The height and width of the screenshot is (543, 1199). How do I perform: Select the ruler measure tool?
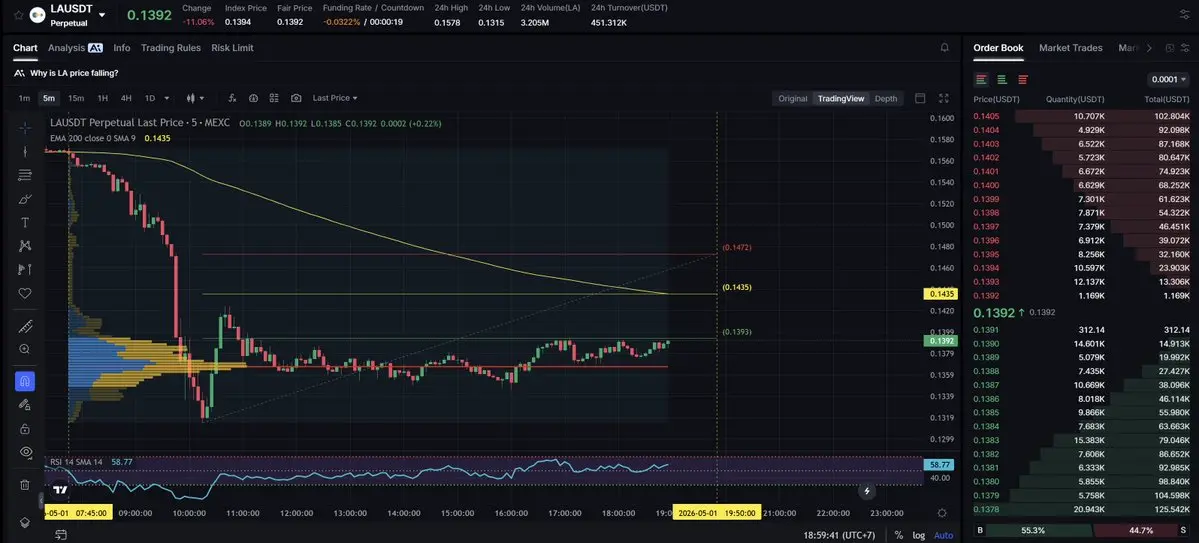(x=24, y=327)
